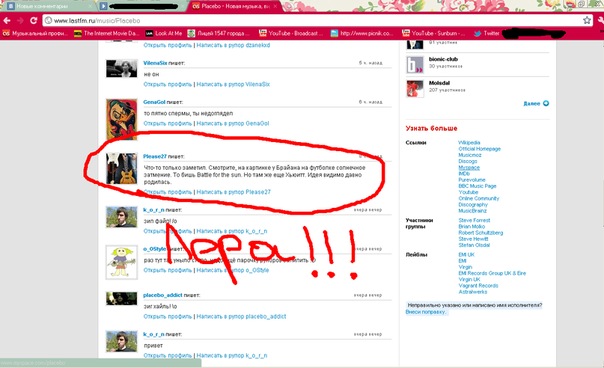The width and height of the screenshot is (604, 368).
Task: Open the EMI UK label link
Action: point(466,255)
